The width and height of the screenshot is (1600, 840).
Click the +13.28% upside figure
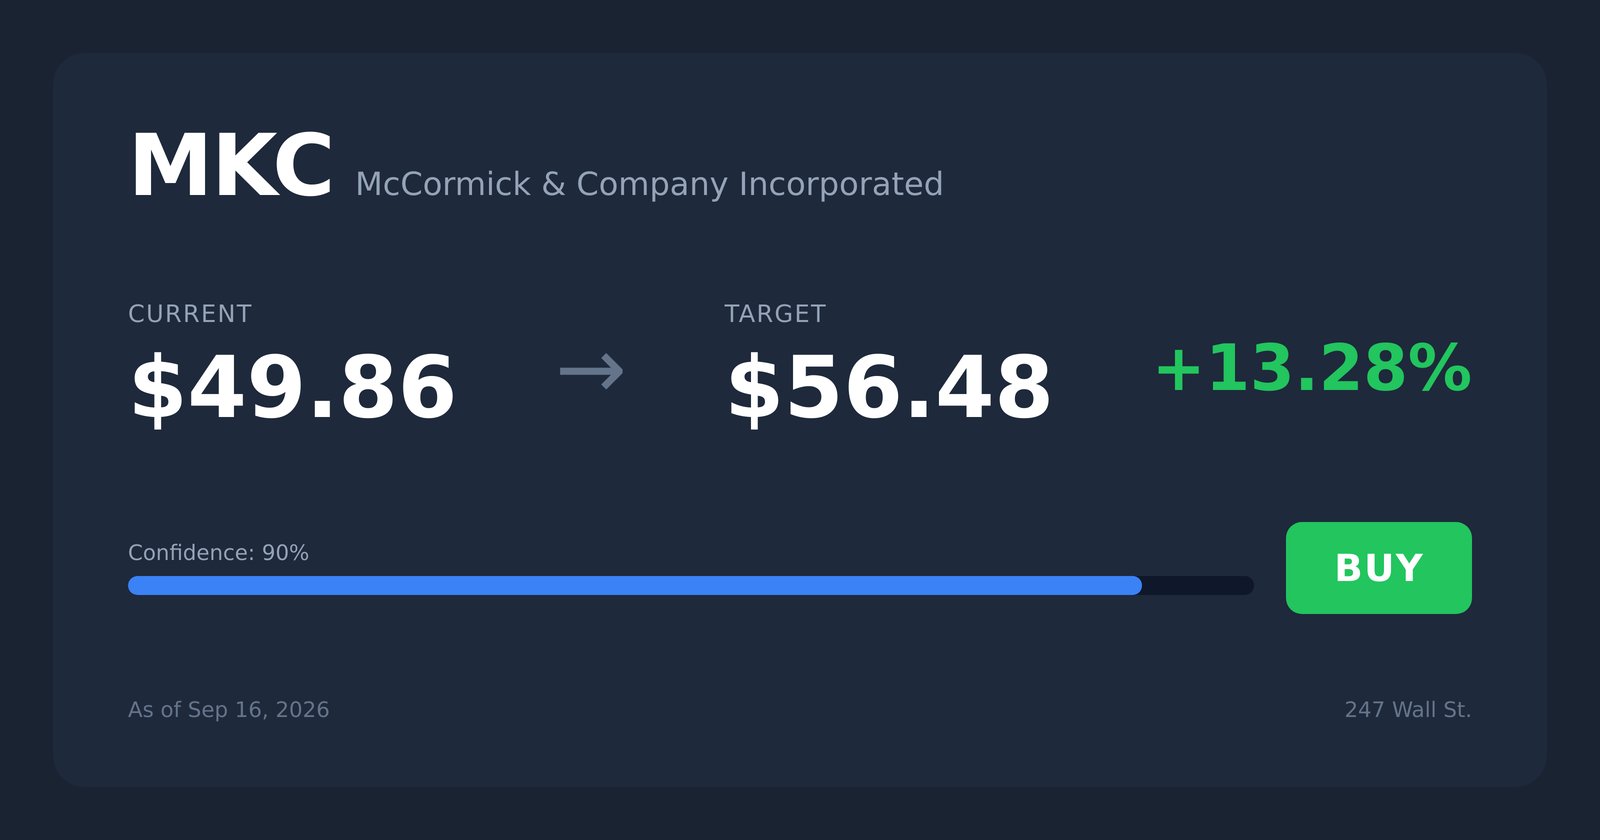(x=1313, y=369)
